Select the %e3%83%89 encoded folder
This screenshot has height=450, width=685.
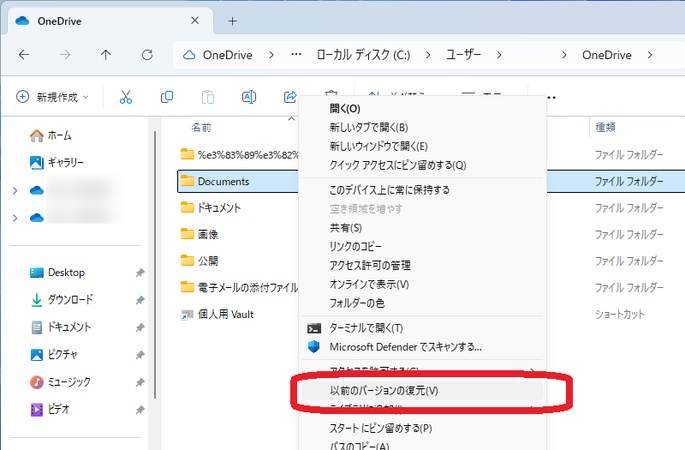(239, 155)
